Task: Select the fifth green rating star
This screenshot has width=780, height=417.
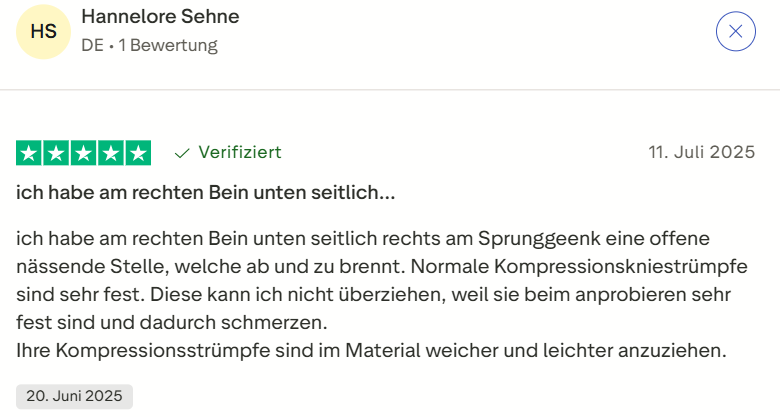Action: point(138,153)
